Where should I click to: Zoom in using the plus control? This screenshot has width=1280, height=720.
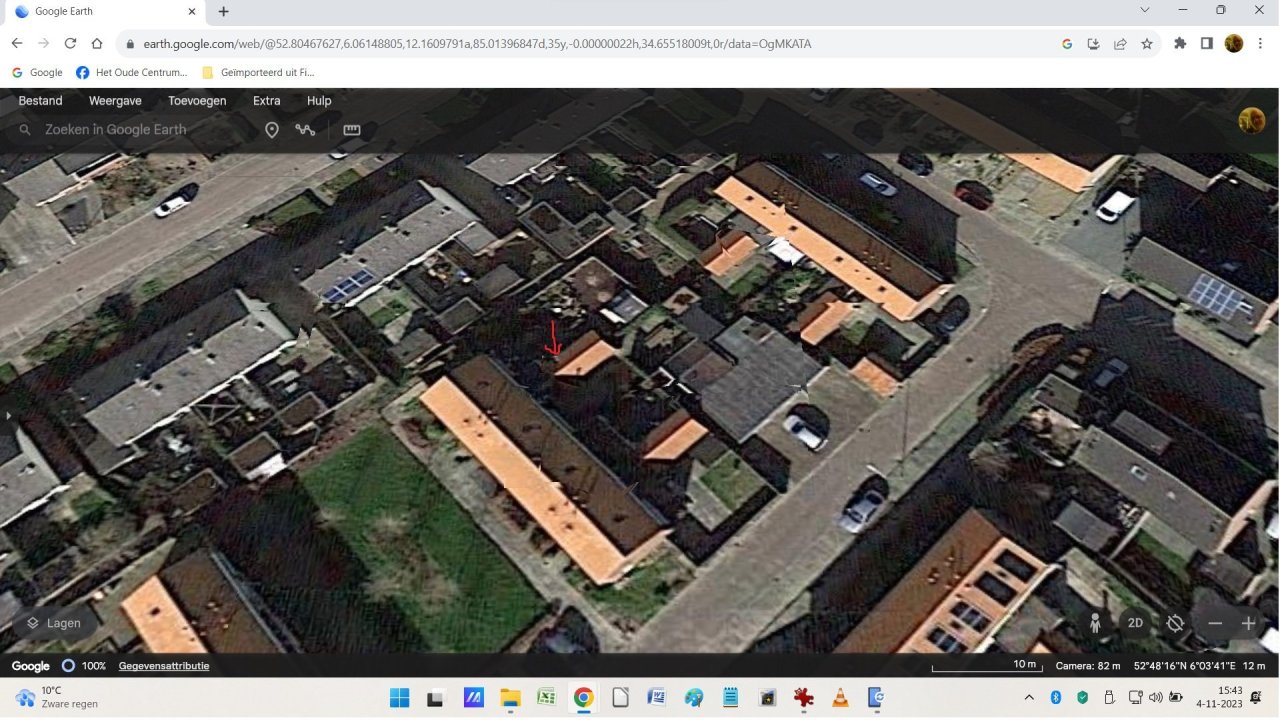(1248, 623)
